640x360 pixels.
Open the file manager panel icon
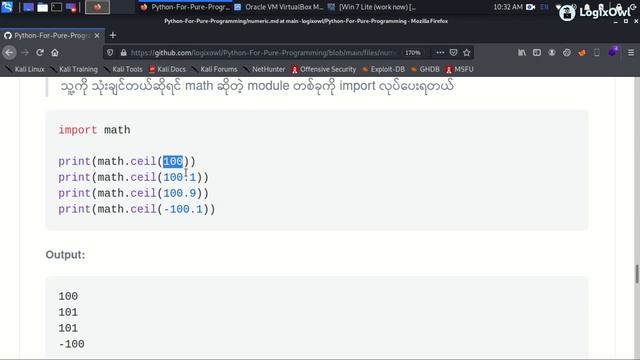(x=42, y=7)
